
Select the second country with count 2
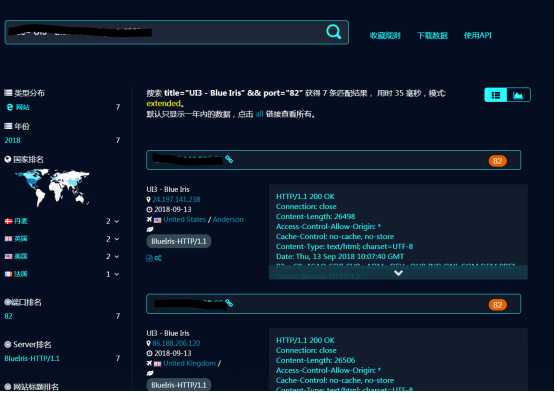pos(21,238)
